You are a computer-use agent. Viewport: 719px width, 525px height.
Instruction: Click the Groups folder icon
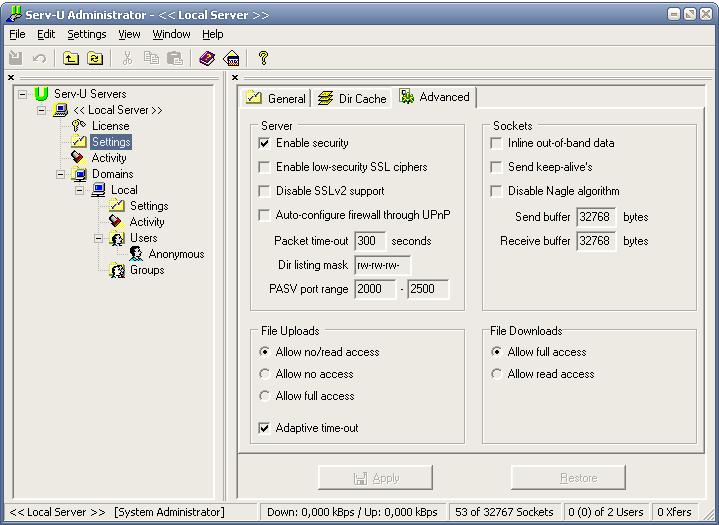click(x=117, y=270)
